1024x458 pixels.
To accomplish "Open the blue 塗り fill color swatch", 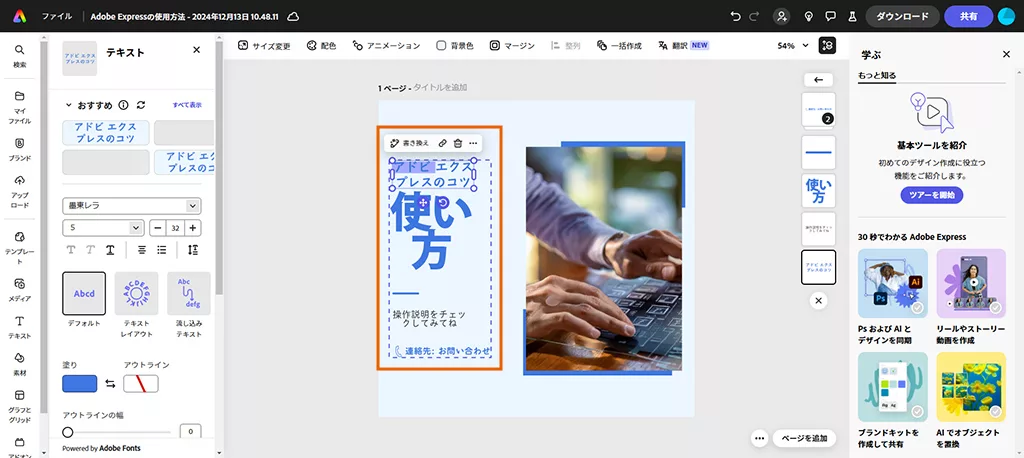I will (80, 384).
